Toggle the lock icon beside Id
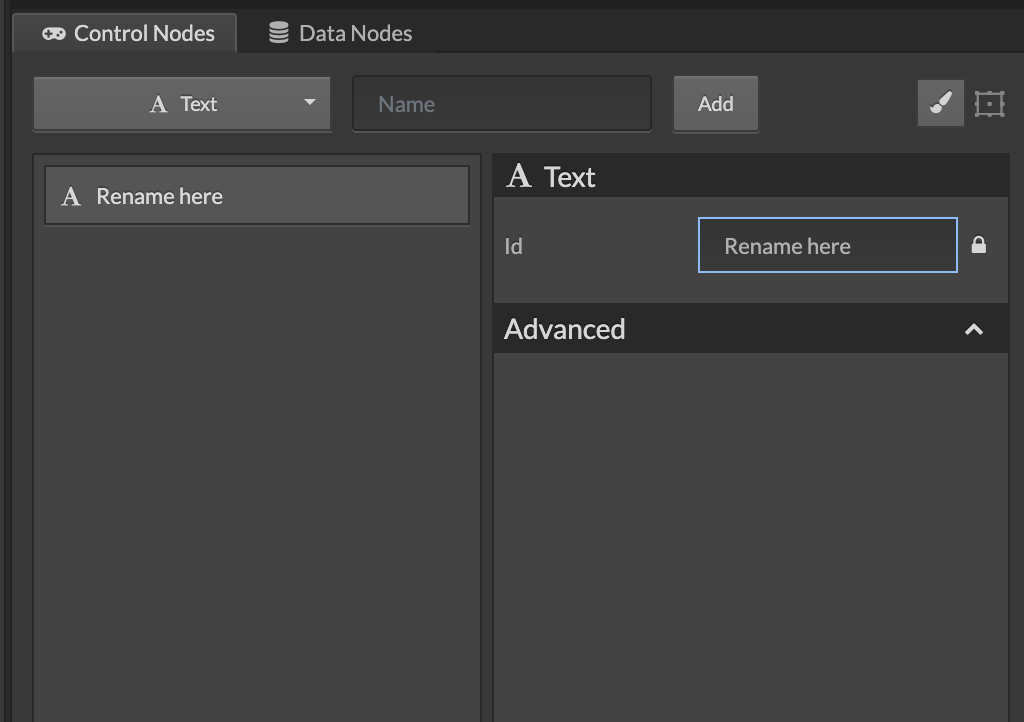This screenshot has width=1024, height=722. [x=978, y=245]
